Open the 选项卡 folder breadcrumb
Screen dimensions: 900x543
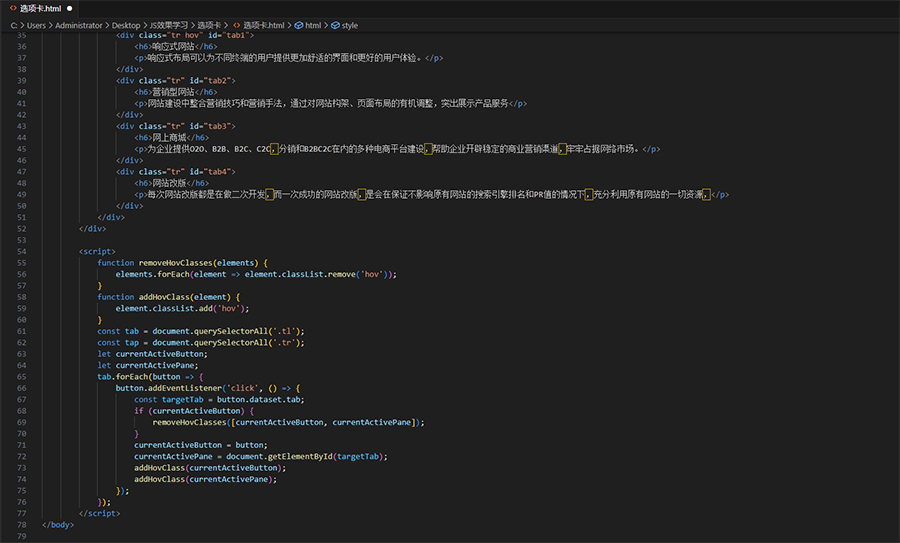(x=209, y=25)
